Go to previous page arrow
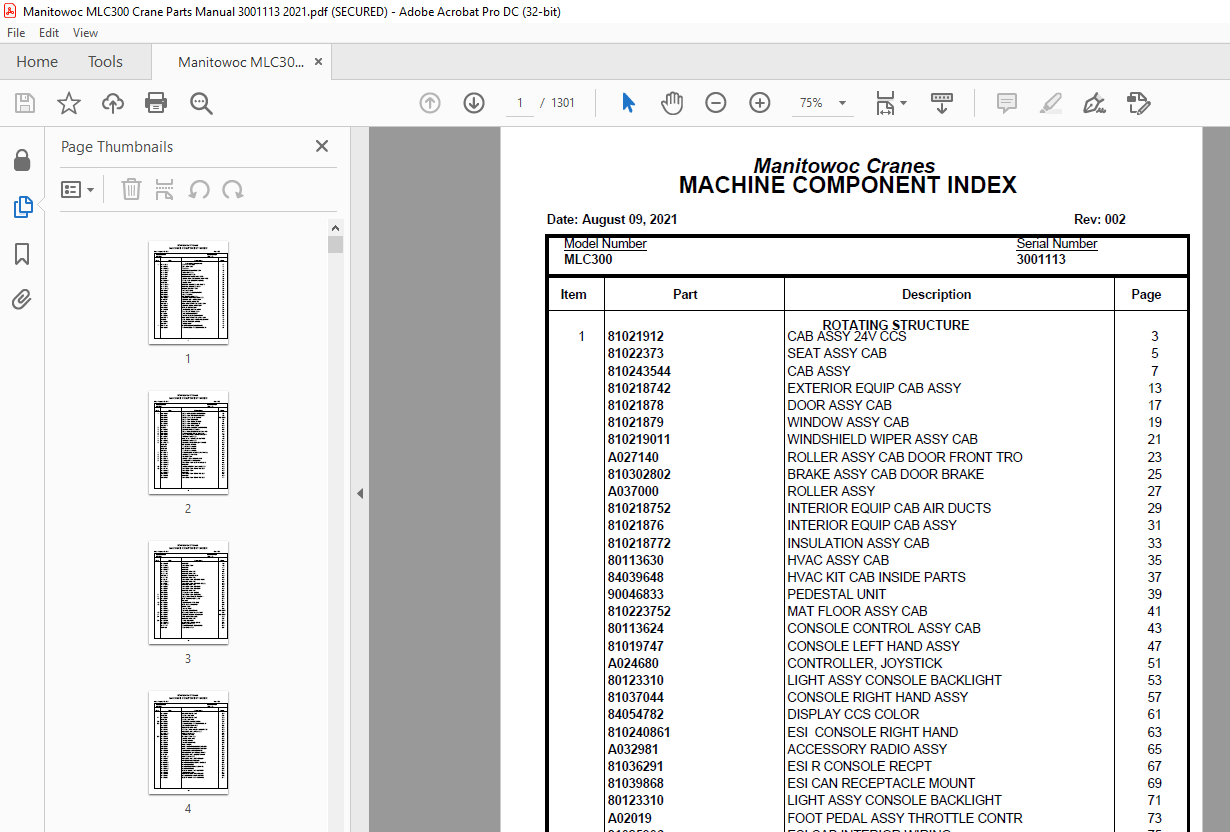Screen dimensions: 1230x832 point(430,103)
